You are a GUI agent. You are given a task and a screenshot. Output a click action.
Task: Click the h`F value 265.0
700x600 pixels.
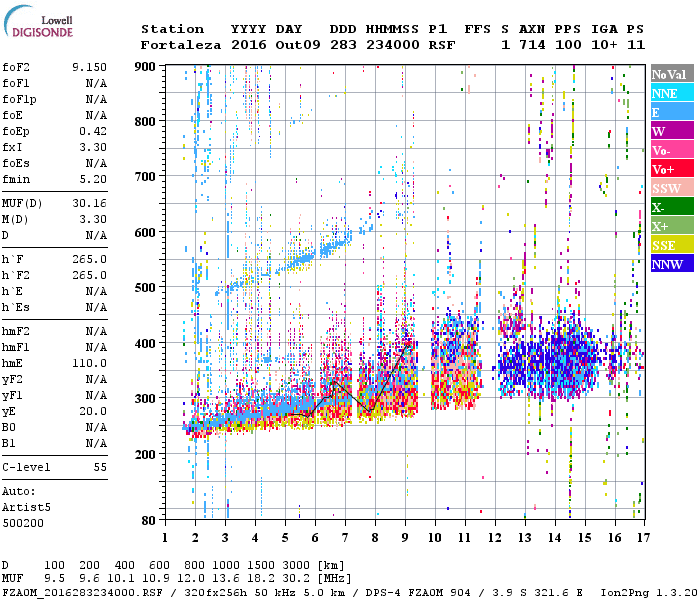pos(89,259)
